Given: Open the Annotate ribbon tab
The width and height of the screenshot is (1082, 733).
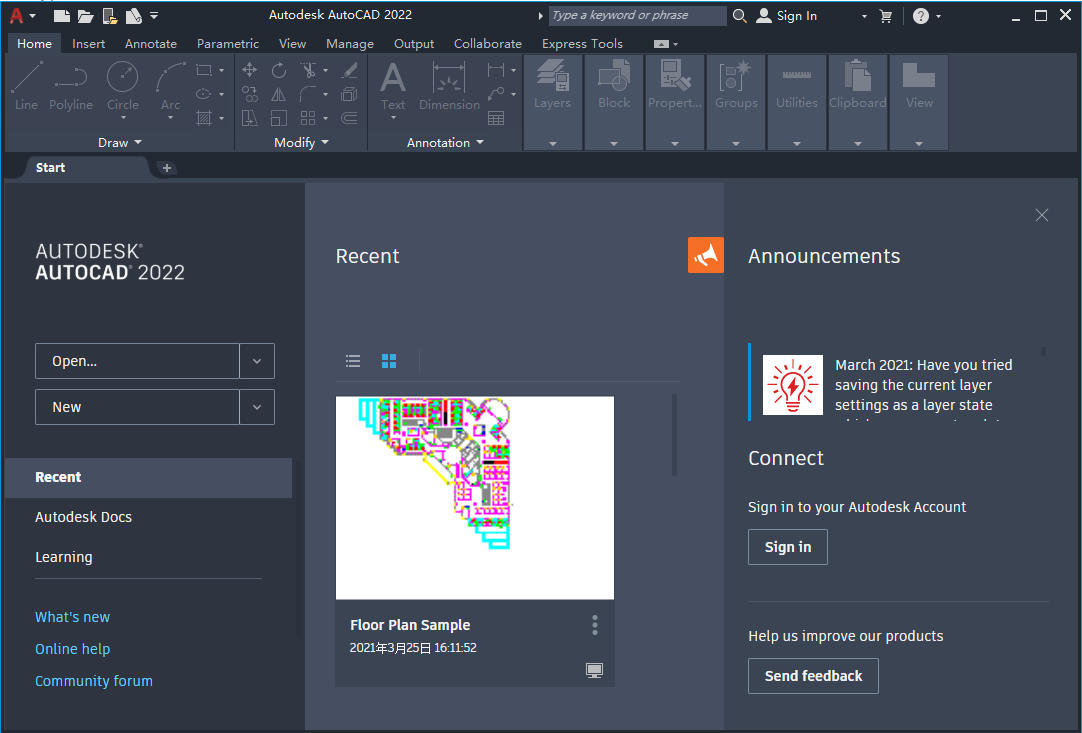Looking at the screenshot, I should point(150,43).
